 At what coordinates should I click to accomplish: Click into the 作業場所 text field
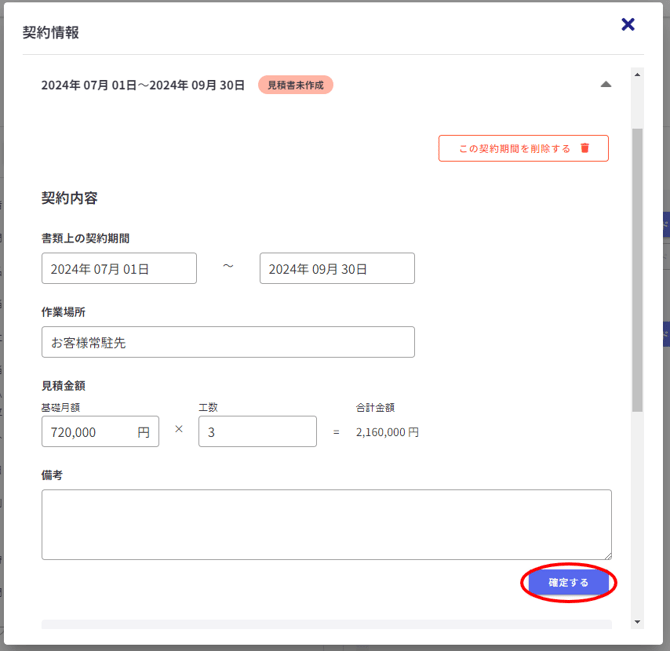click(x=228, y=342)
